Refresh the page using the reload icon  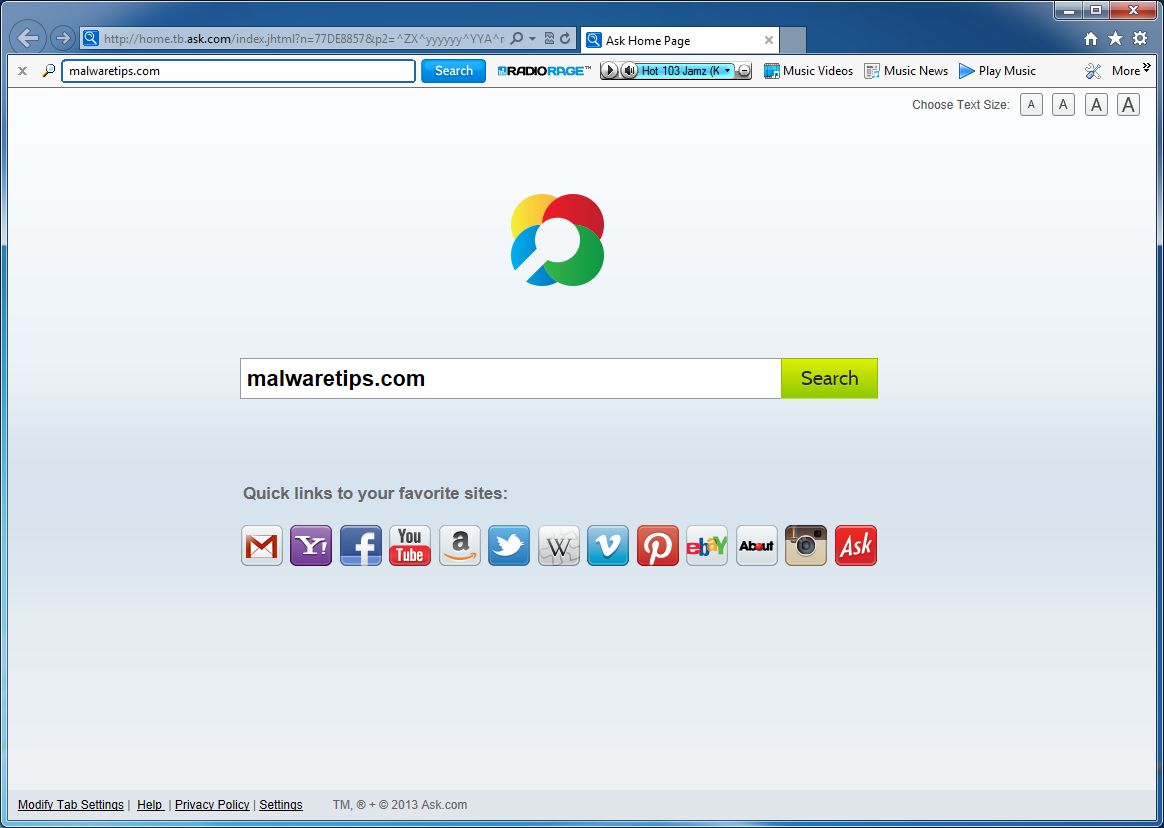[565, 39]
